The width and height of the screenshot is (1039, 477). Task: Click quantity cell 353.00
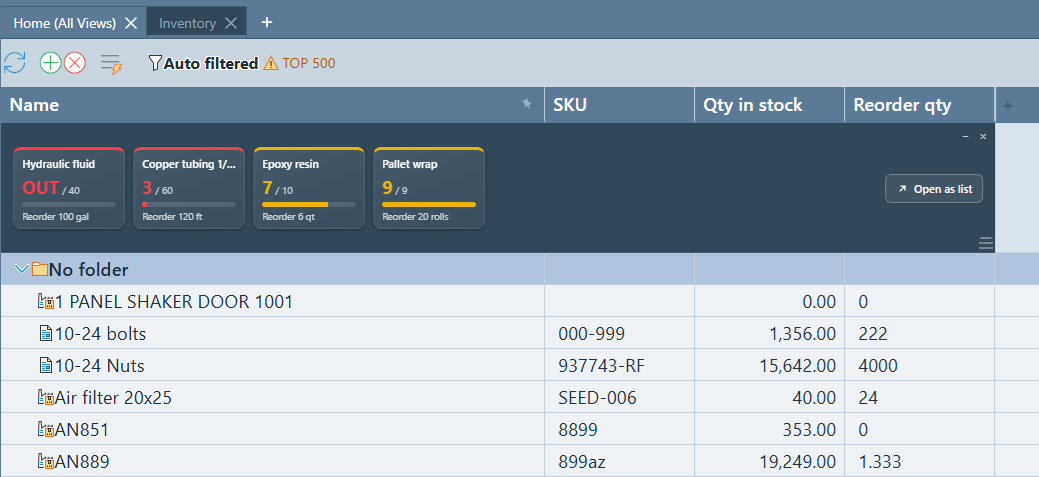tap(769, 429)
